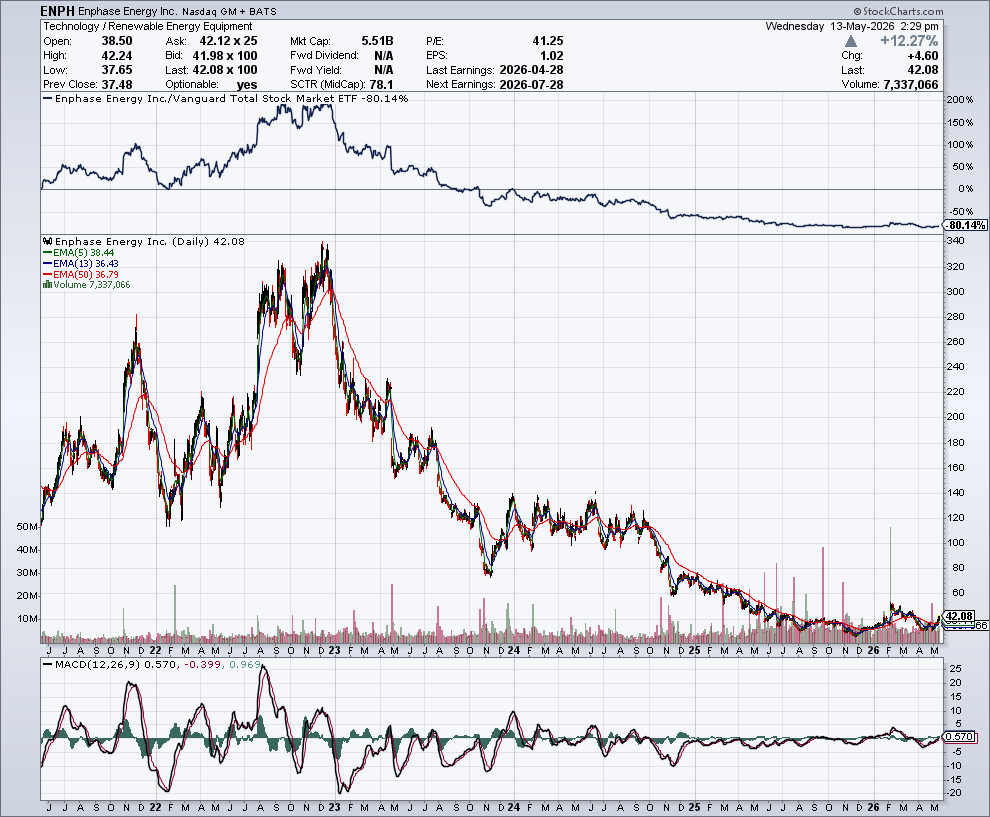Image resolution: width=990 pixels, height=817 pixels.
Task: Click the boxed 0.570 MACD value label
Action: [x=960, y=737]
